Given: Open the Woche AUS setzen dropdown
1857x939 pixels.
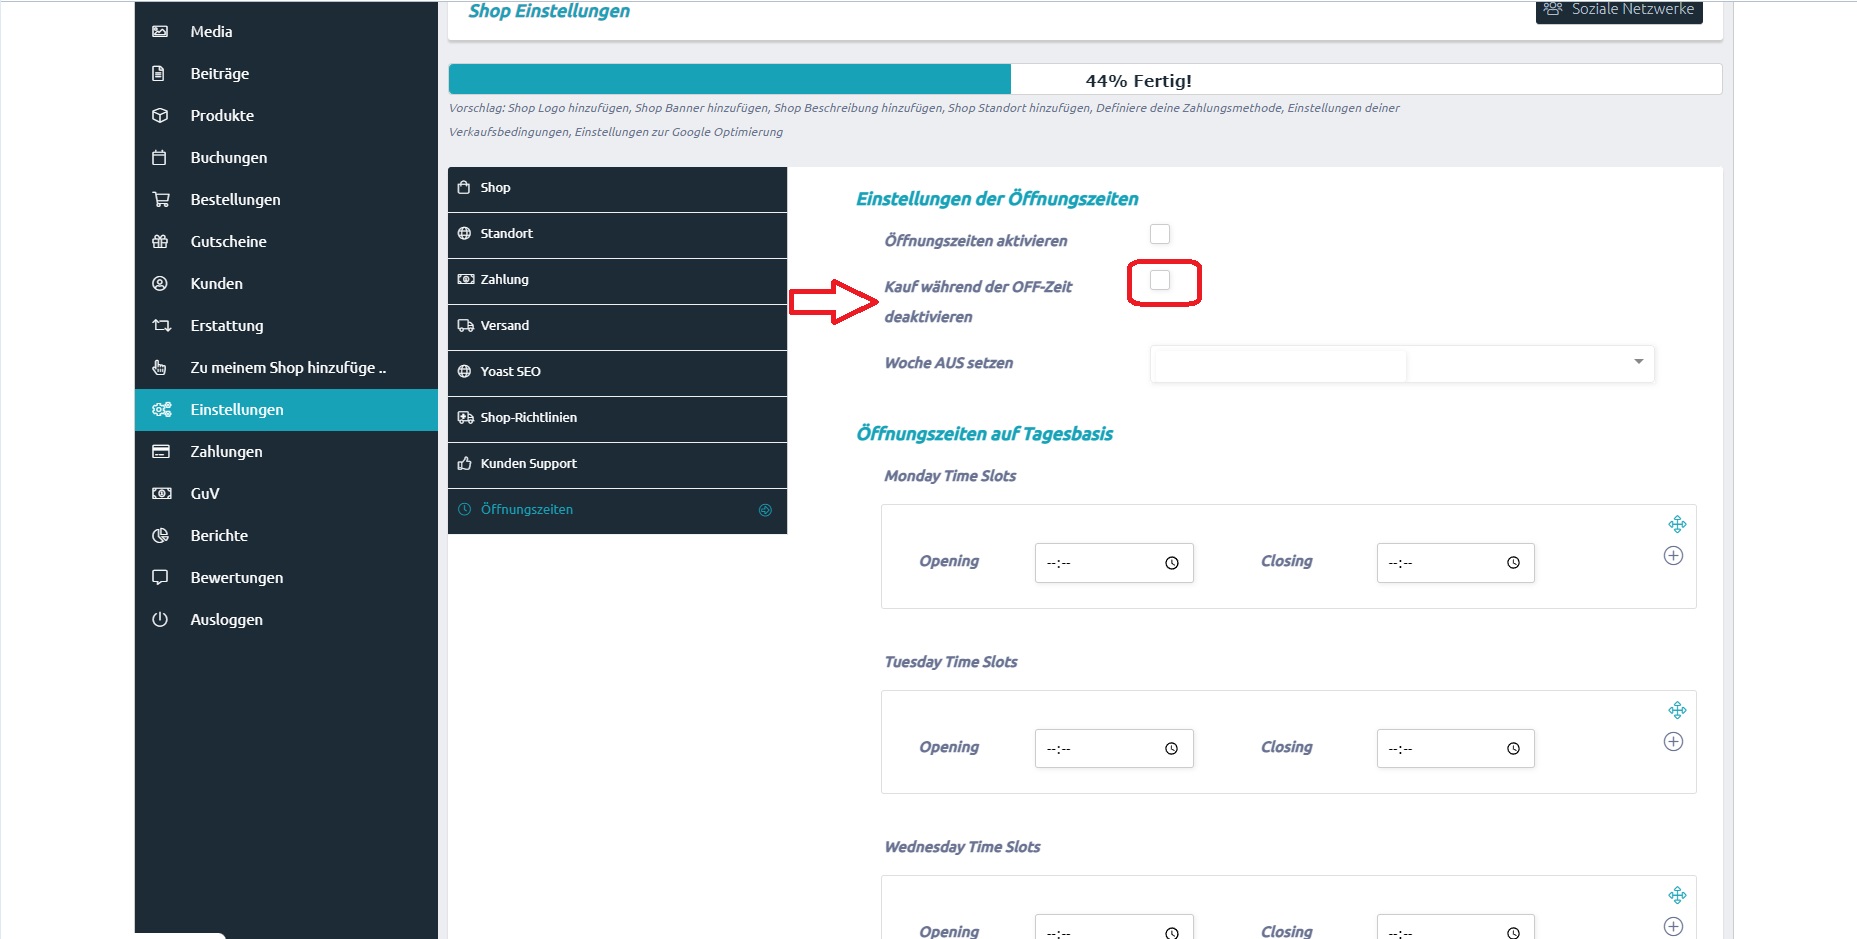Looking at the screenshot, I should (1402, 364).
